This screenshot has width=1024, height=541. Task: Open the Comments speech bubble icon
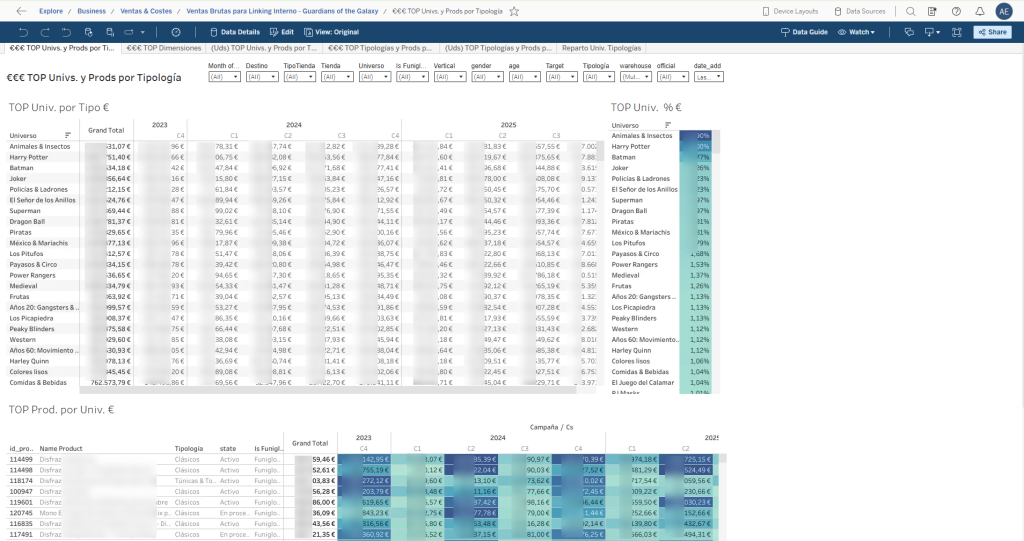coord(909,32)
